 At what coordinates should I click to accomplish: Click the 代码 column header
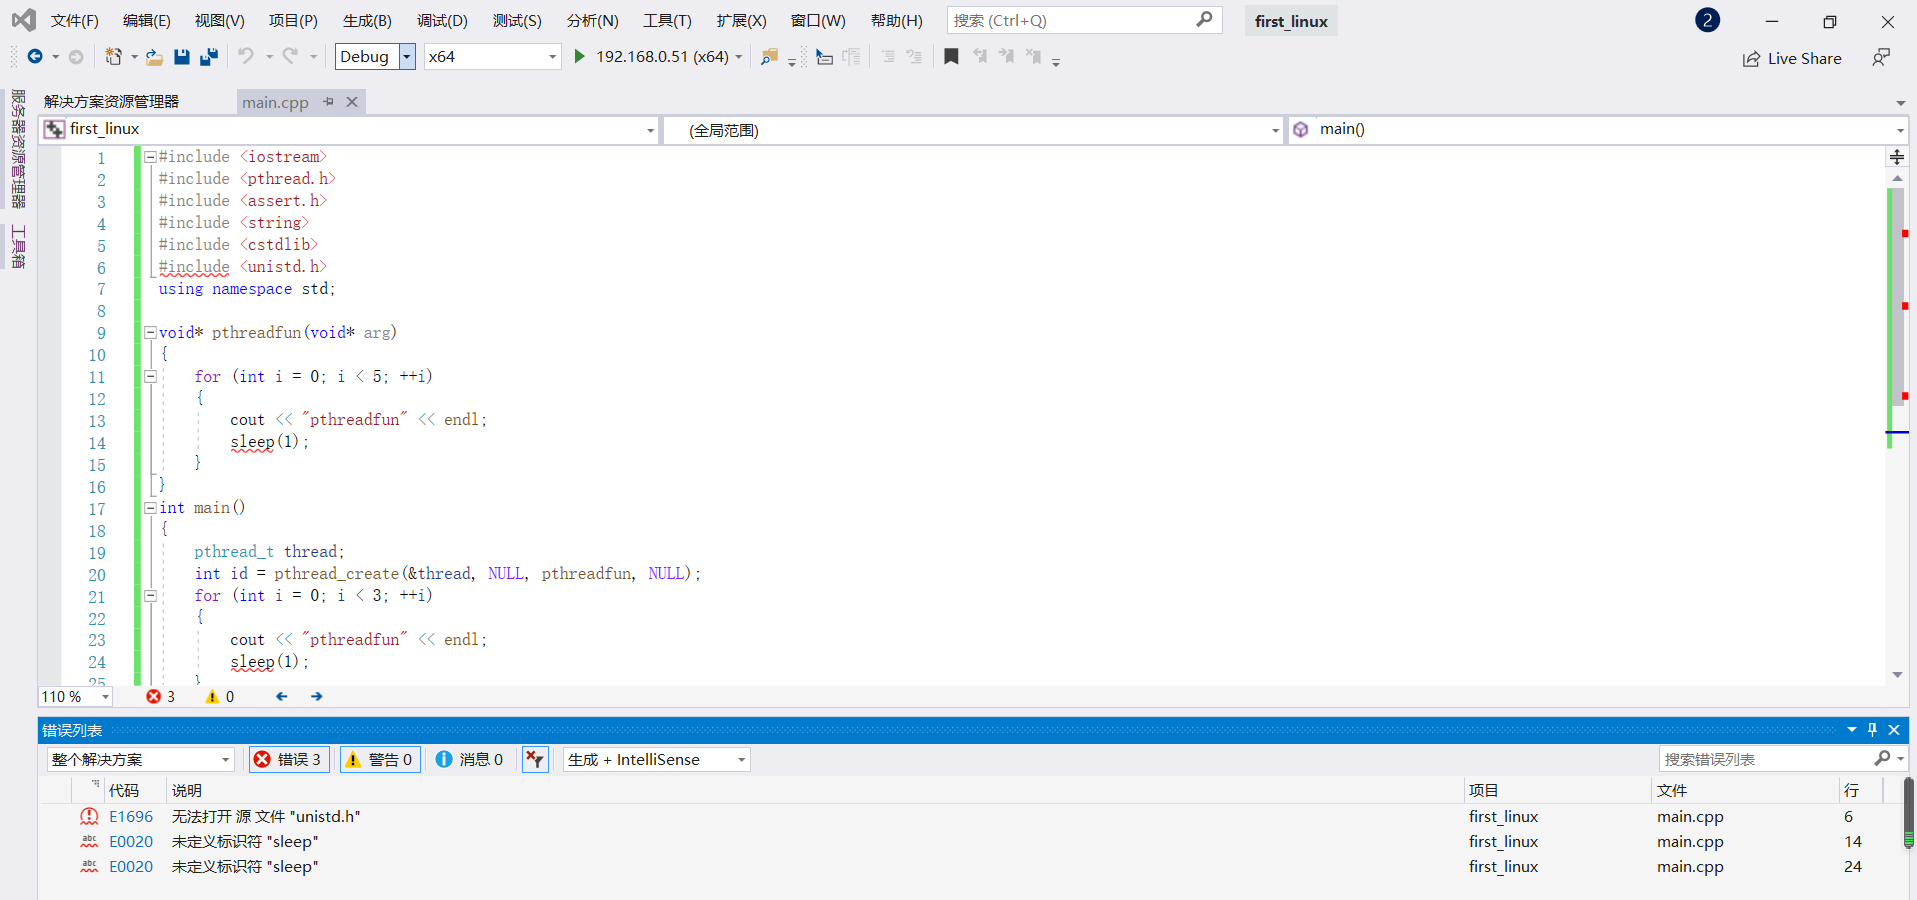click(124, 790)
